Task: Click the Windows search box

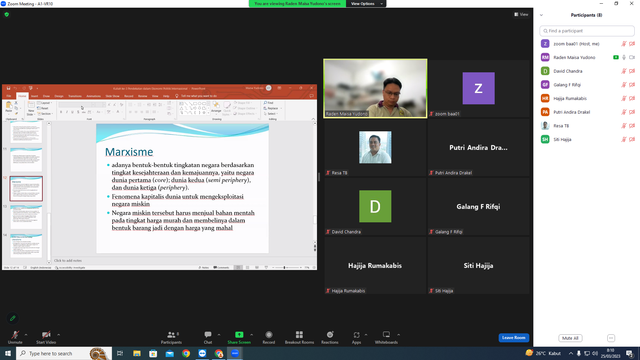Action: pyautogui.click(x=64, y=353)
